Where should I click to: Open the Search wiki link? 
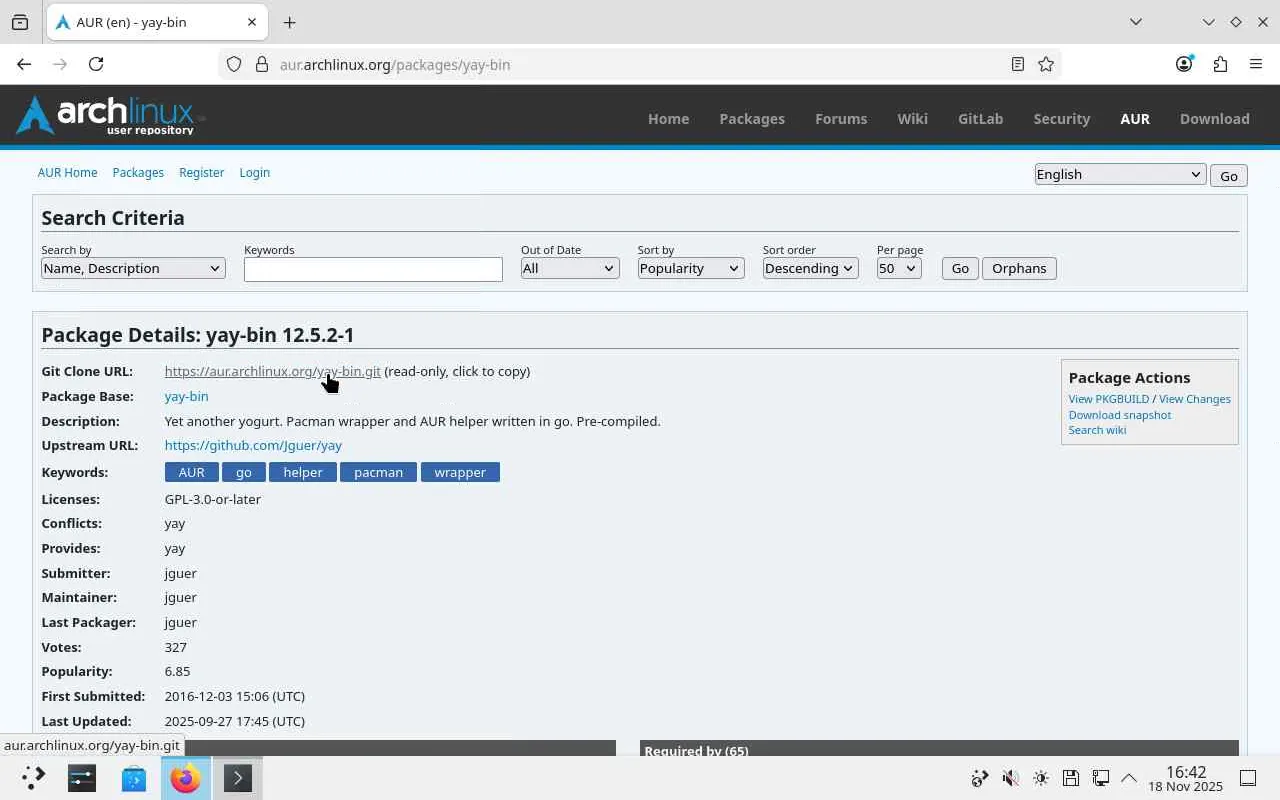pyautogui.click(x=1097, y=430)
